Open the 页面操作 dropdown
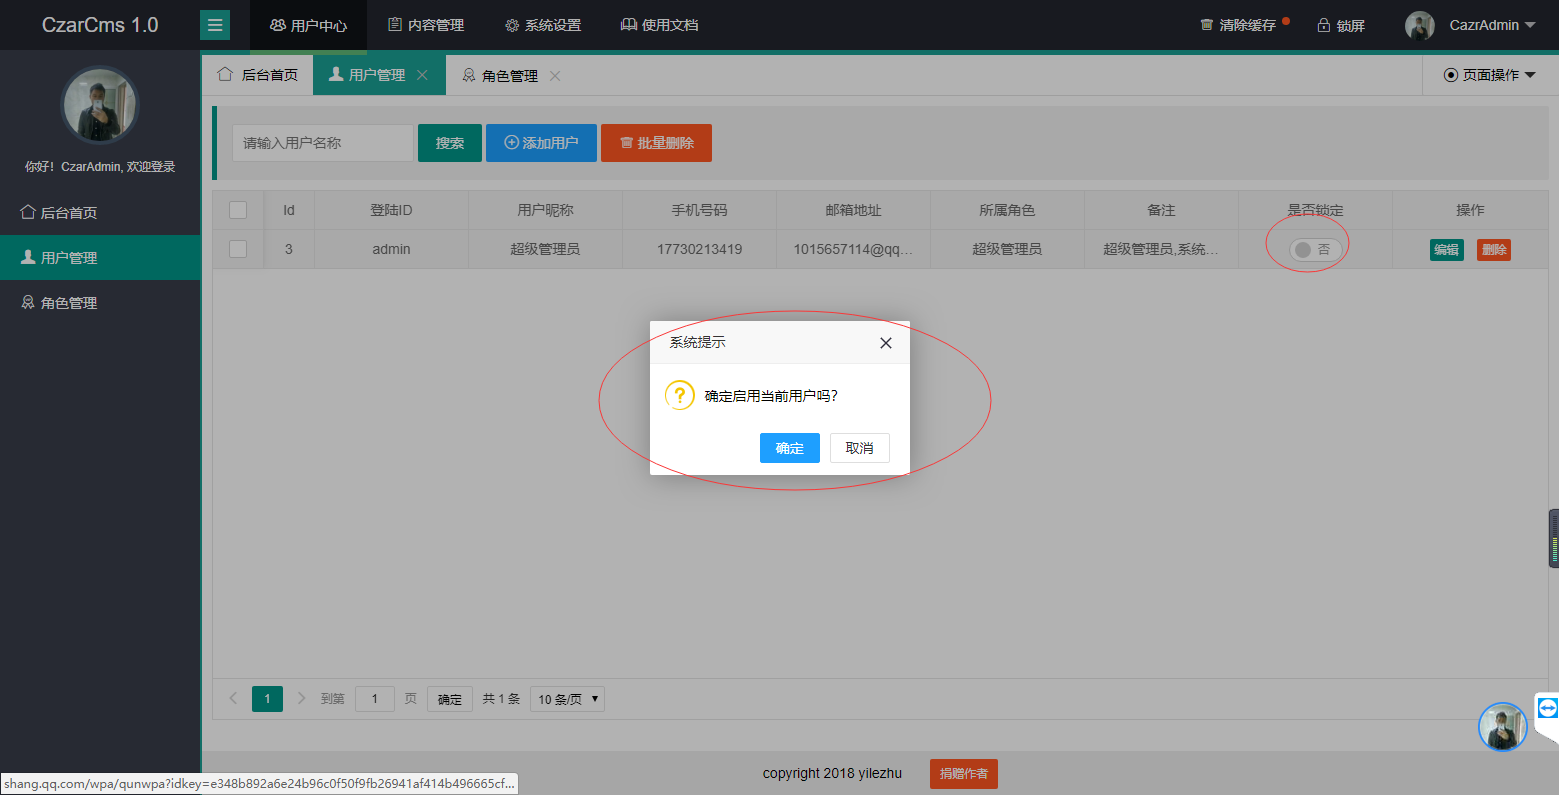 pos(1489,75)
